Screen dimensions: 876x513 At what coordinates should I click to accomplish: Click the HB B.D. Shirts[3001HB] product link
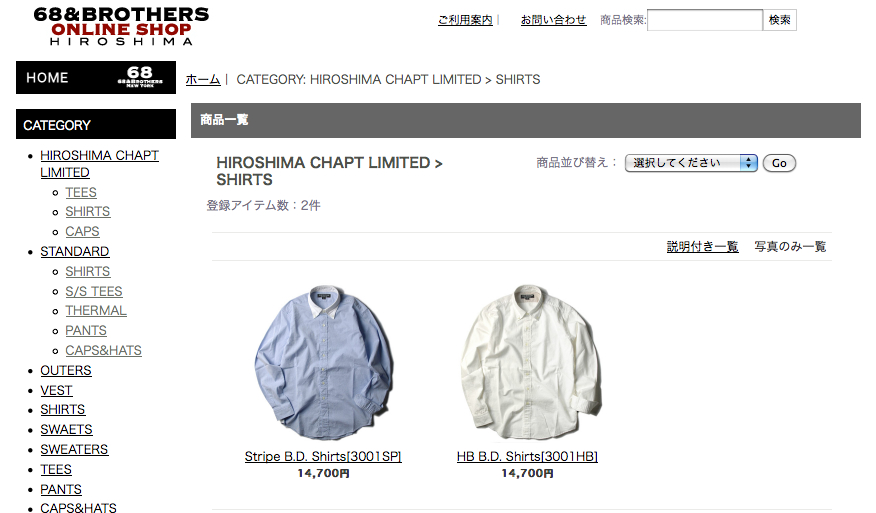(527, 457)
